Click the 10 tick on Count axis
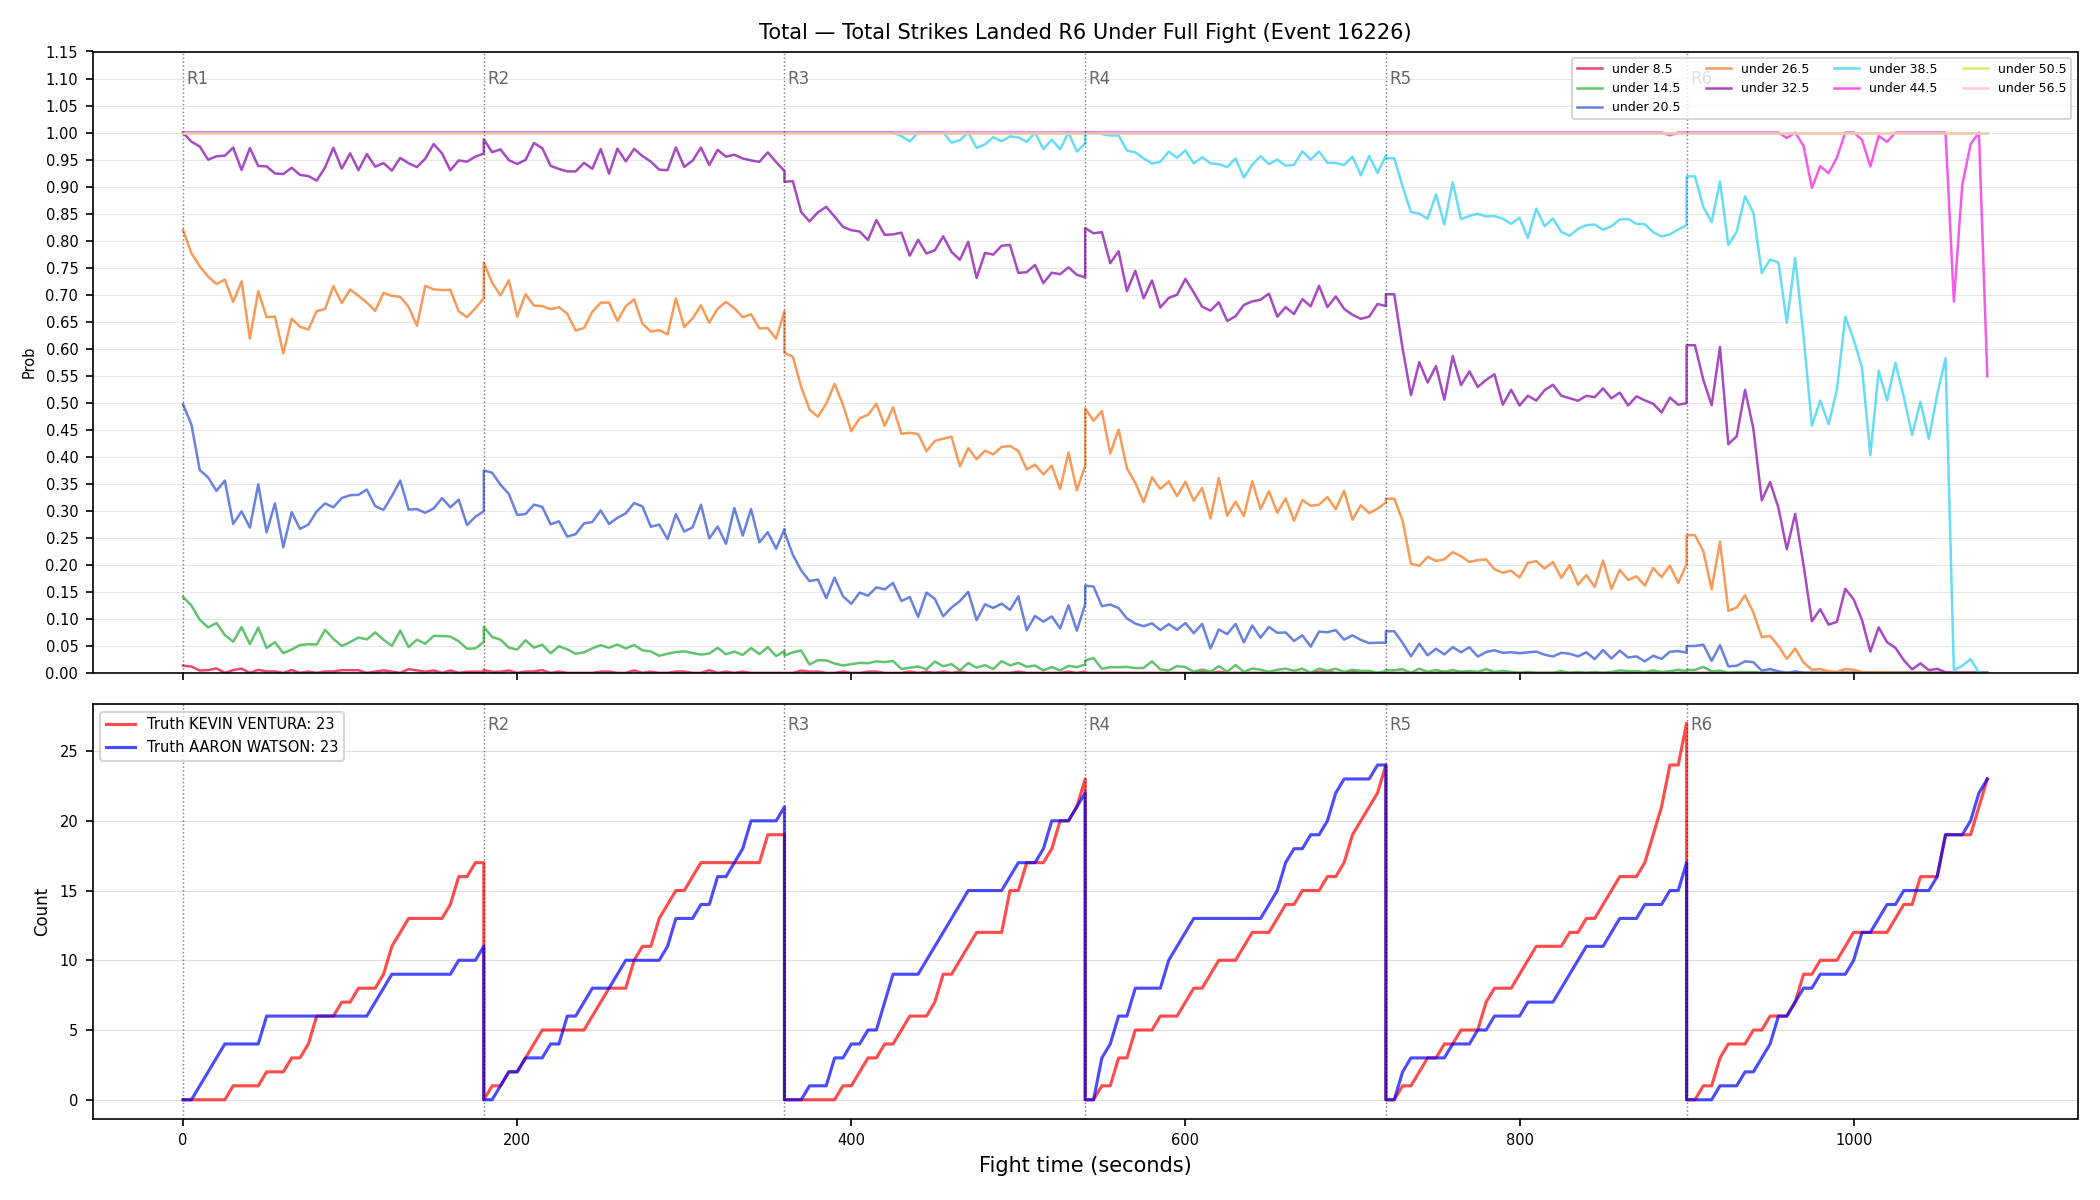The width and height of the screenshot is (2100, 1200). point(70,960)
